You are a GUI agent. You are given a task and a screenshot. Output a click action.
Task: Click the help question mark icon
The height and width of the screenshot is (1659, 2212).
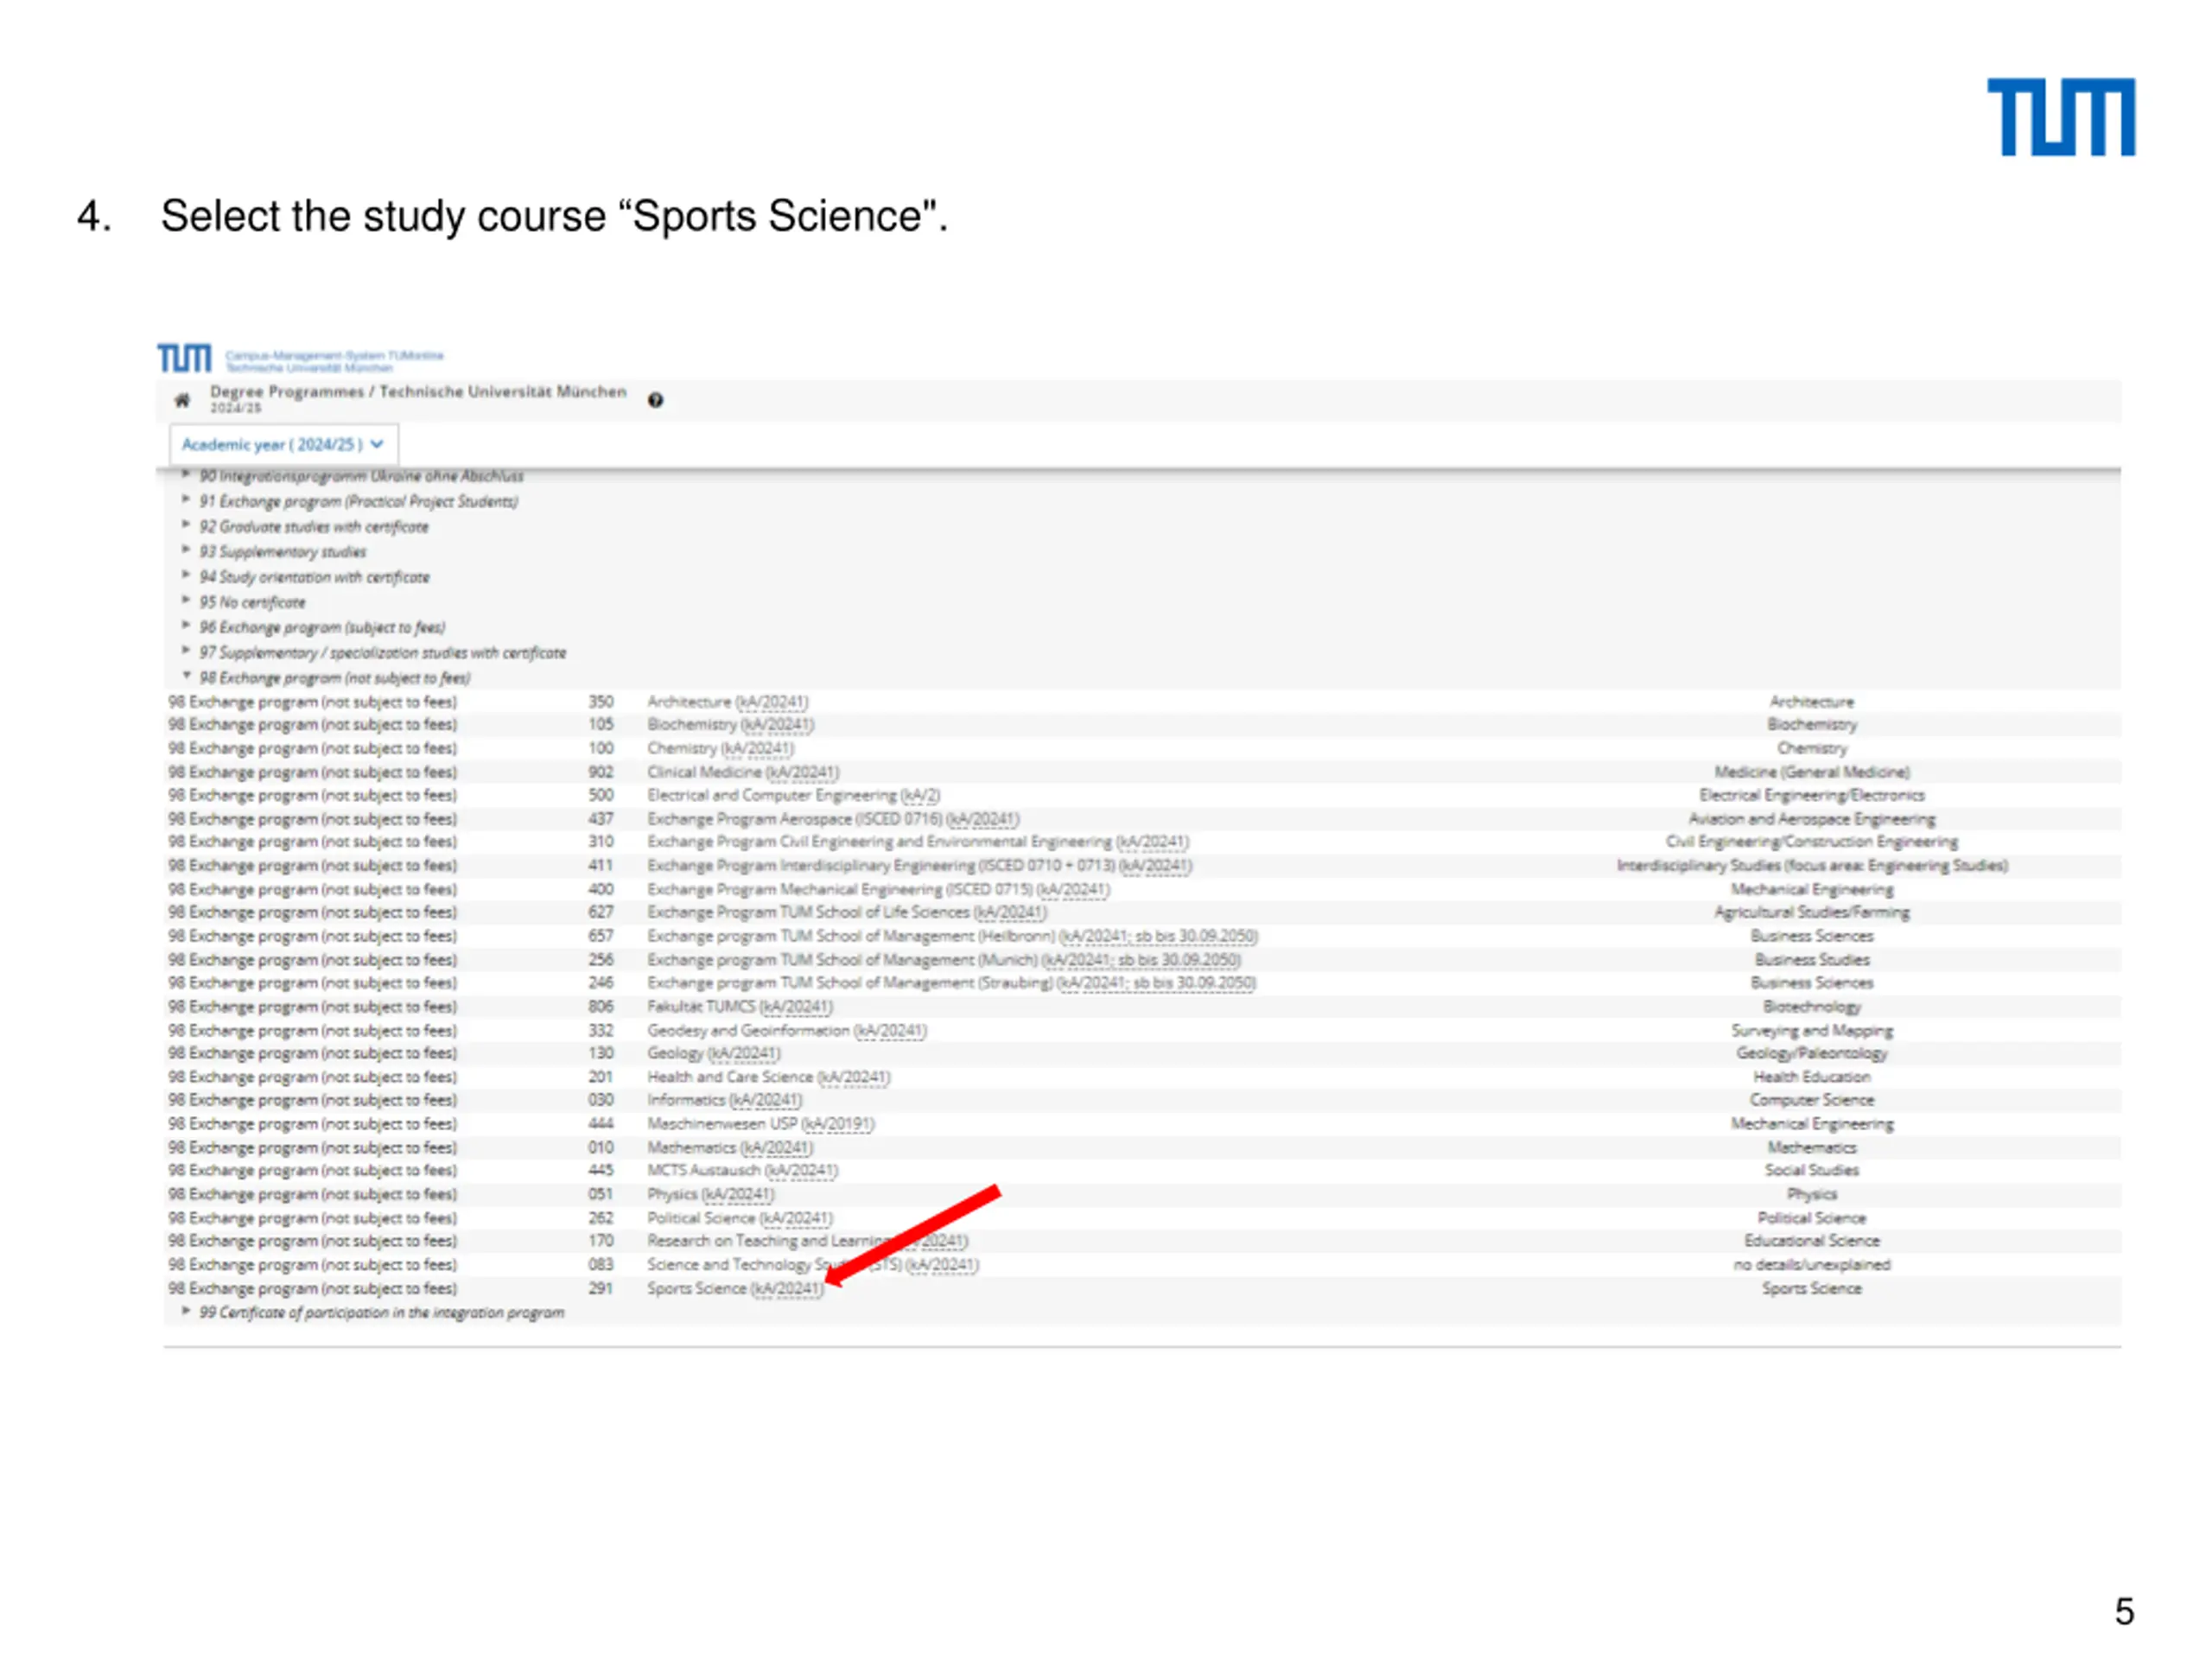(x=655, y=400)
